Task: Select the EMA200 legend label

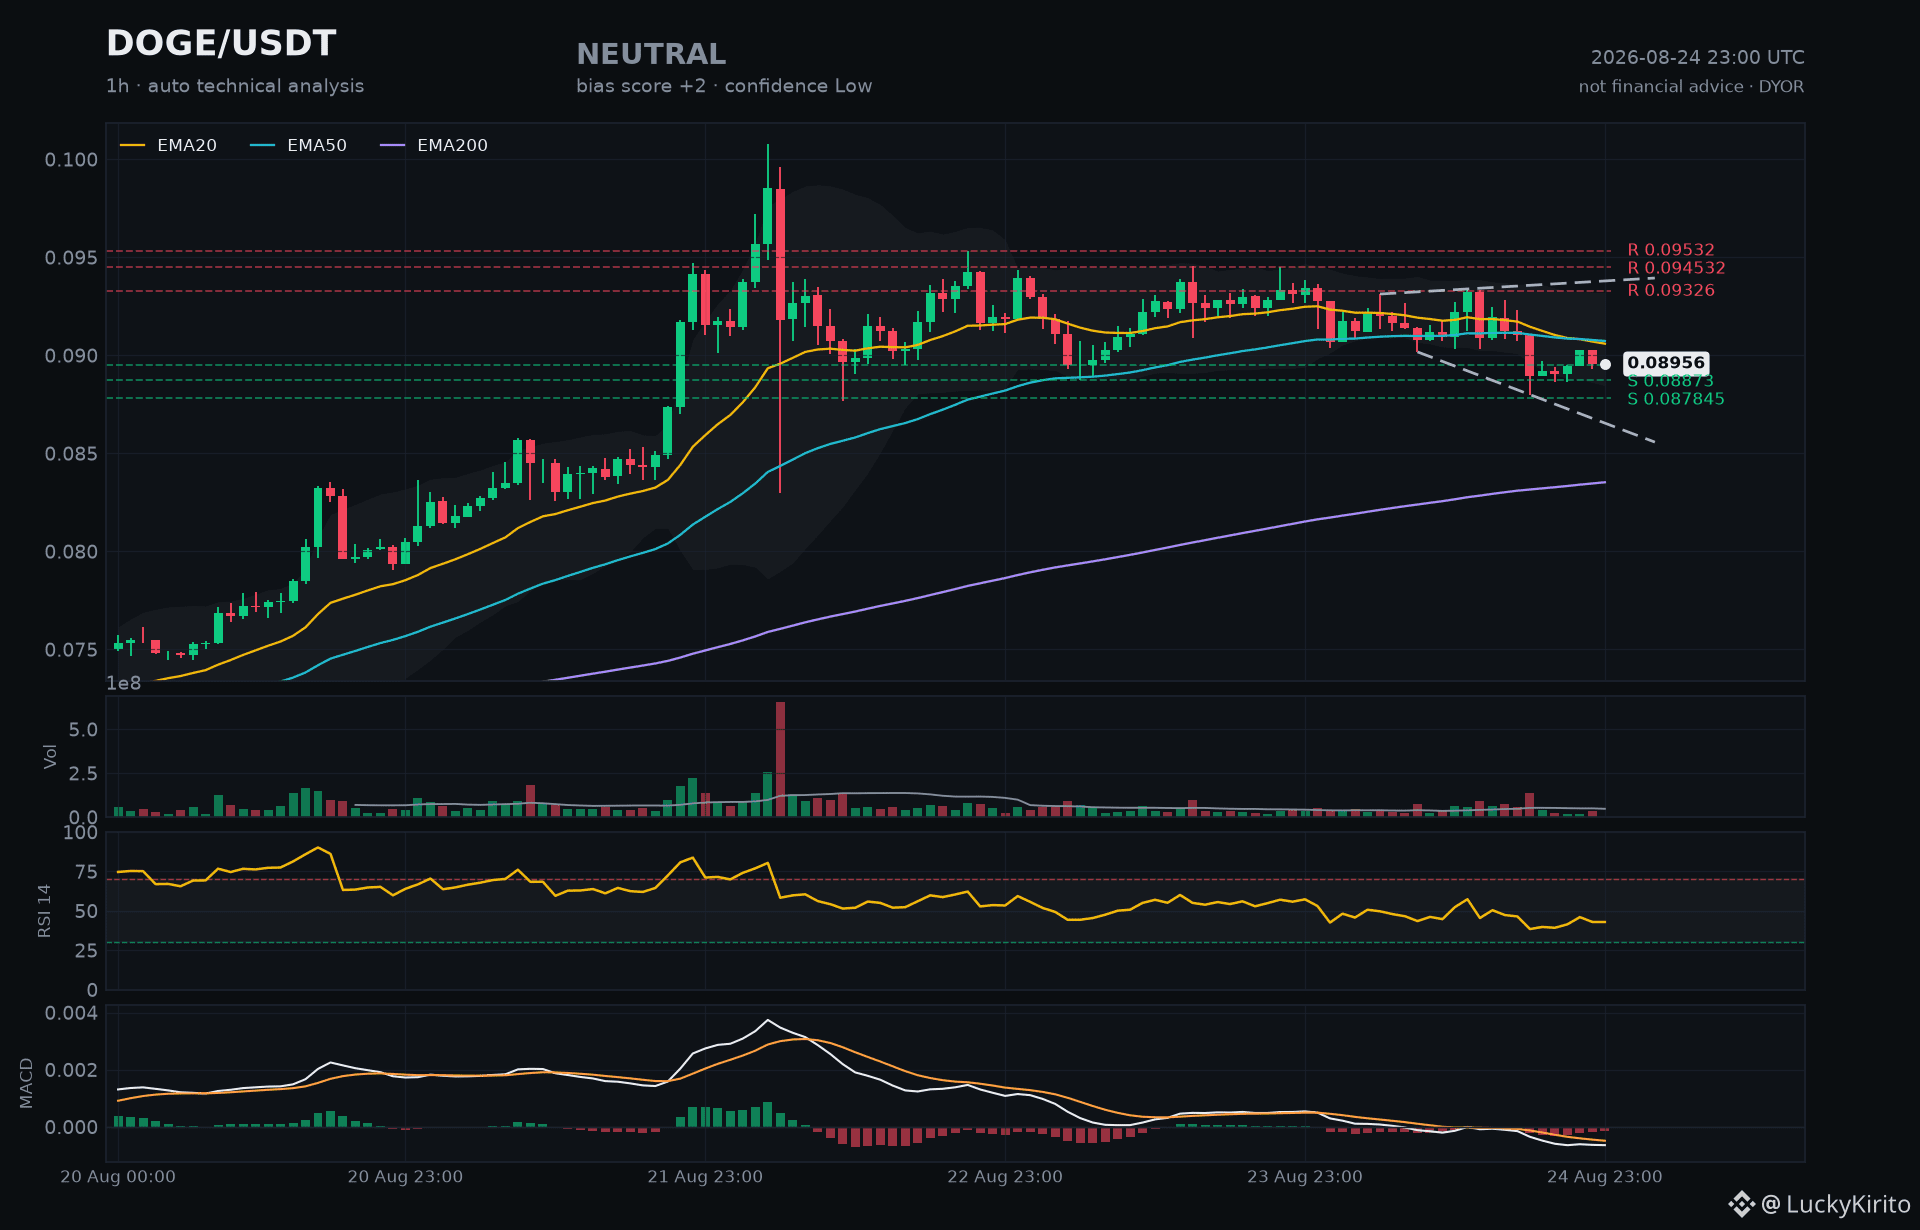Action: tap(452, 146)
